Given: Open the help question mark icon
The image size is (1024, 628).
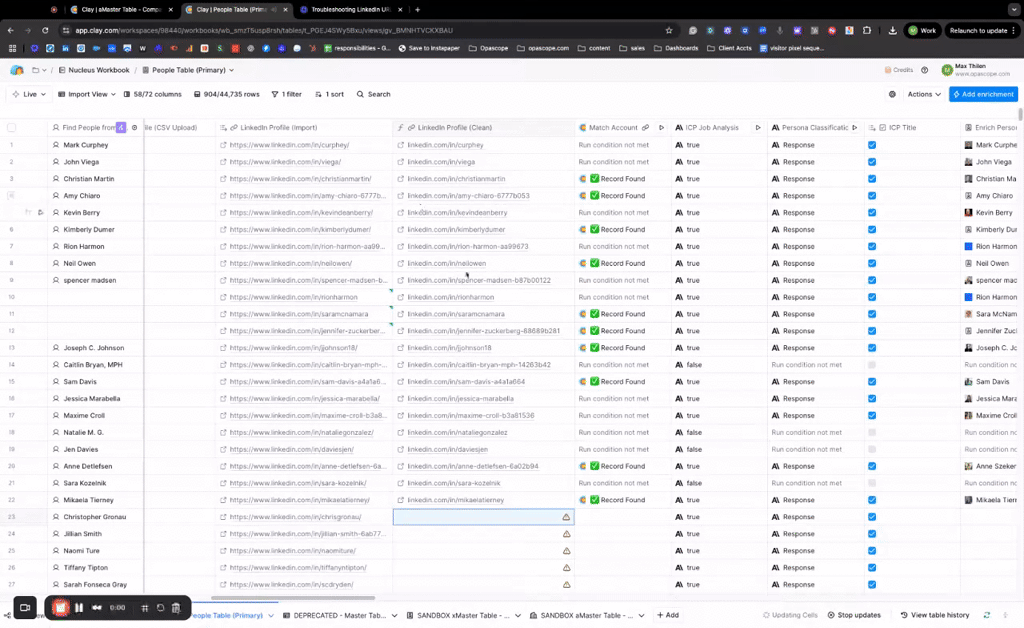Looking at the screenshot, I should (x=924, y=70).
